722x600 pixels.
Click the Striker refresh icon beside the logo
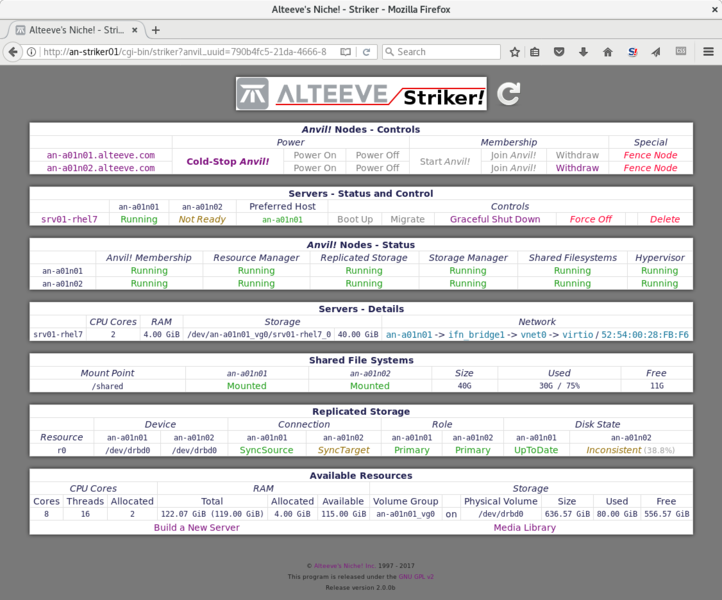tap(509, 94)
